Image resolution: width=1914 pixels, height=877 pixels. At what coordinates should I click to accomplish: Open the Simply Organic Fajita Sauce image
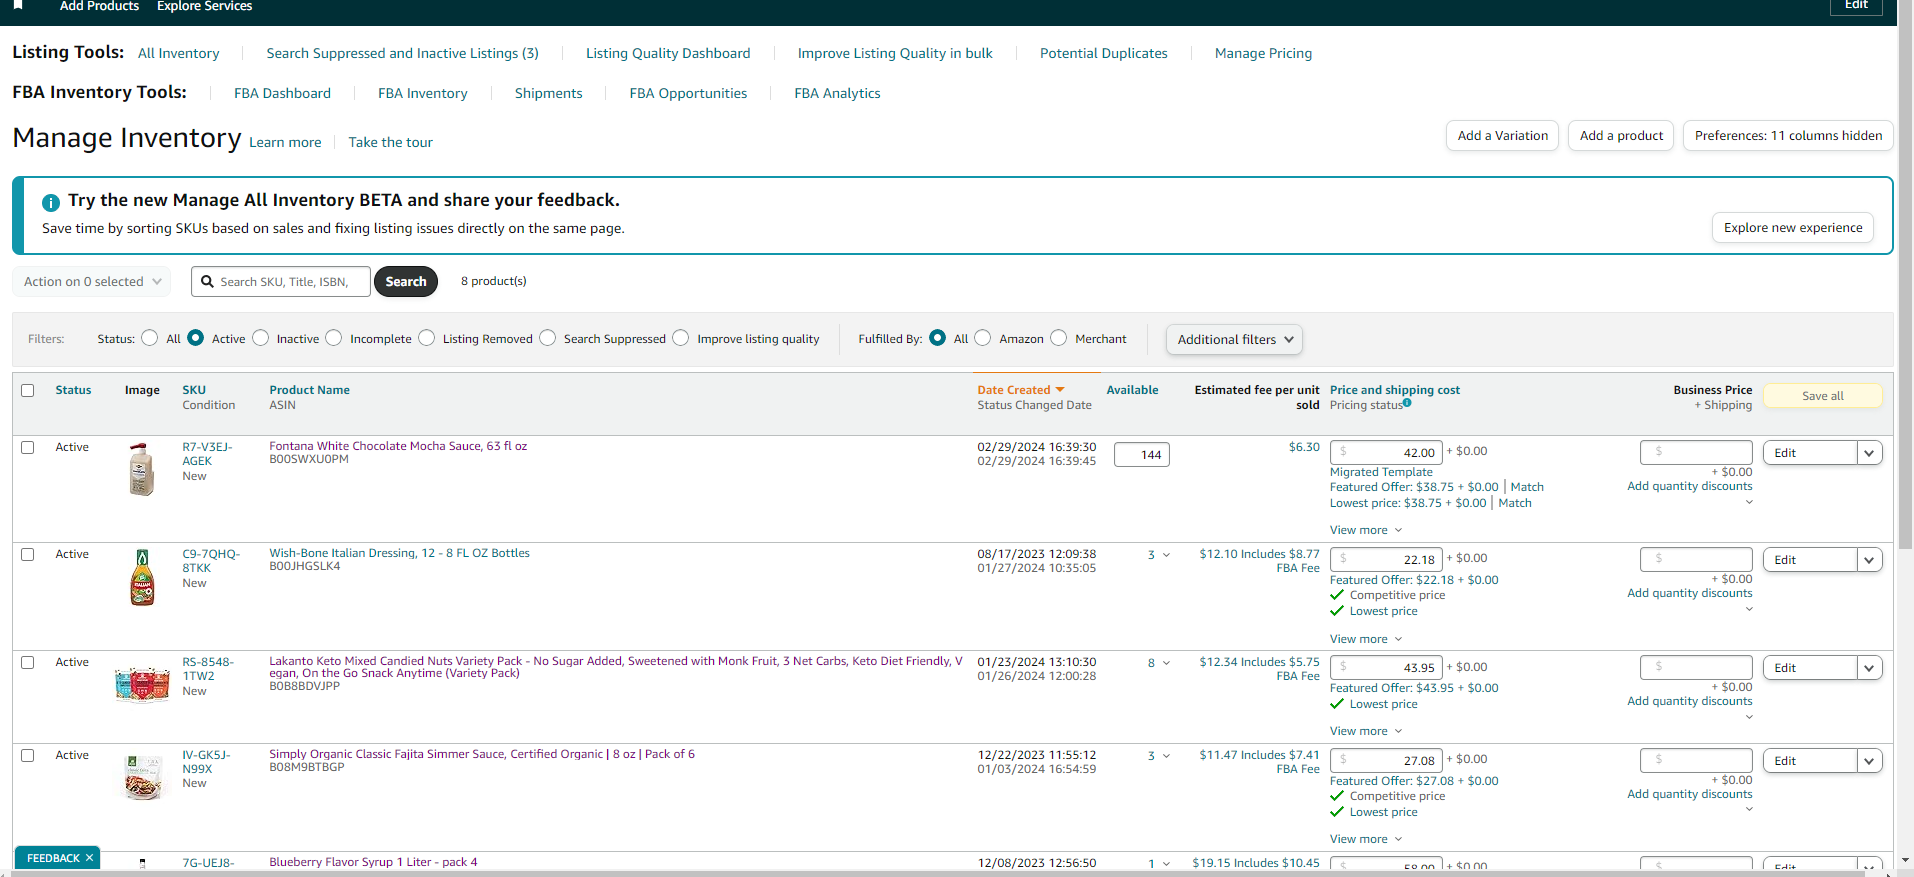142,777
